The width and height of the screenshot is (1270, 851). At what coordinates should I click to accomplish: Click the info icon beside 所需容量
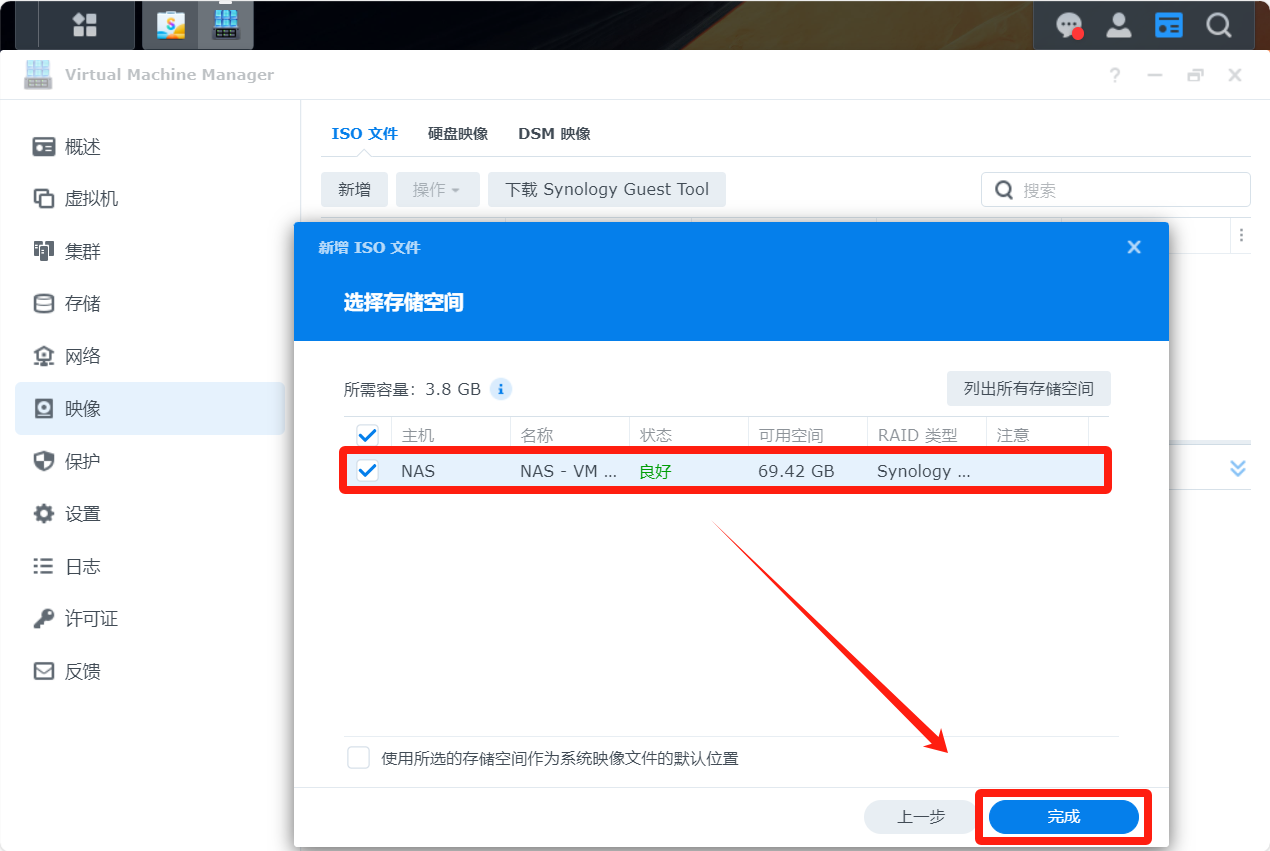[501, 389]
